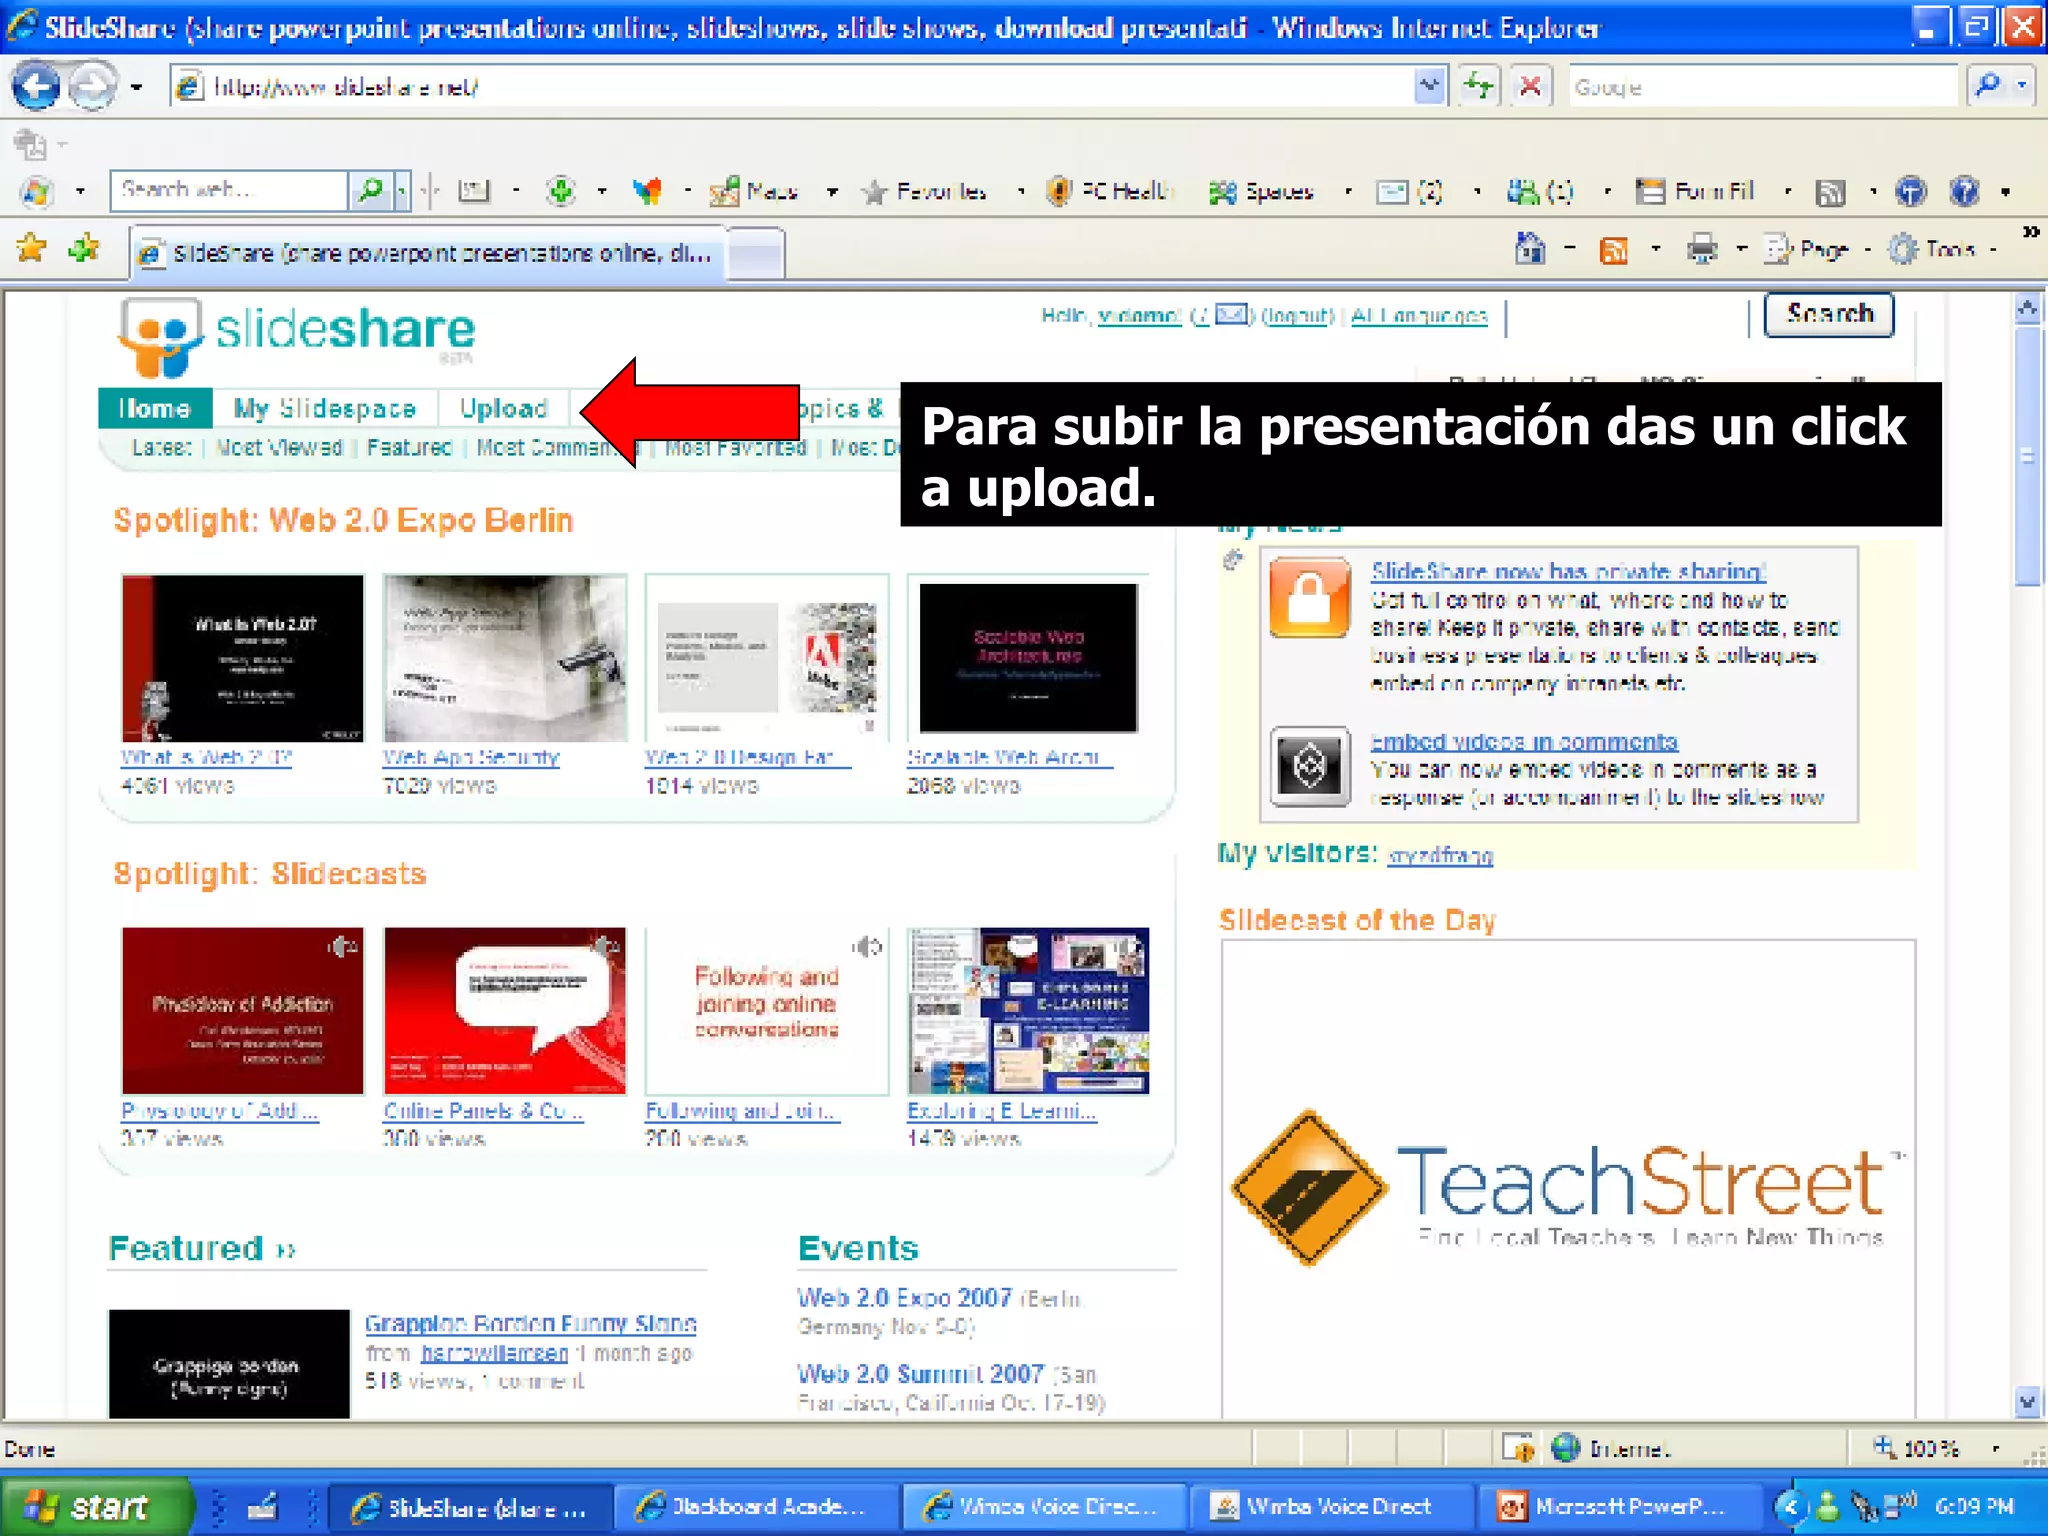Open the Scalable Web Architectures thumbnail

click(x=1028, y=657)
